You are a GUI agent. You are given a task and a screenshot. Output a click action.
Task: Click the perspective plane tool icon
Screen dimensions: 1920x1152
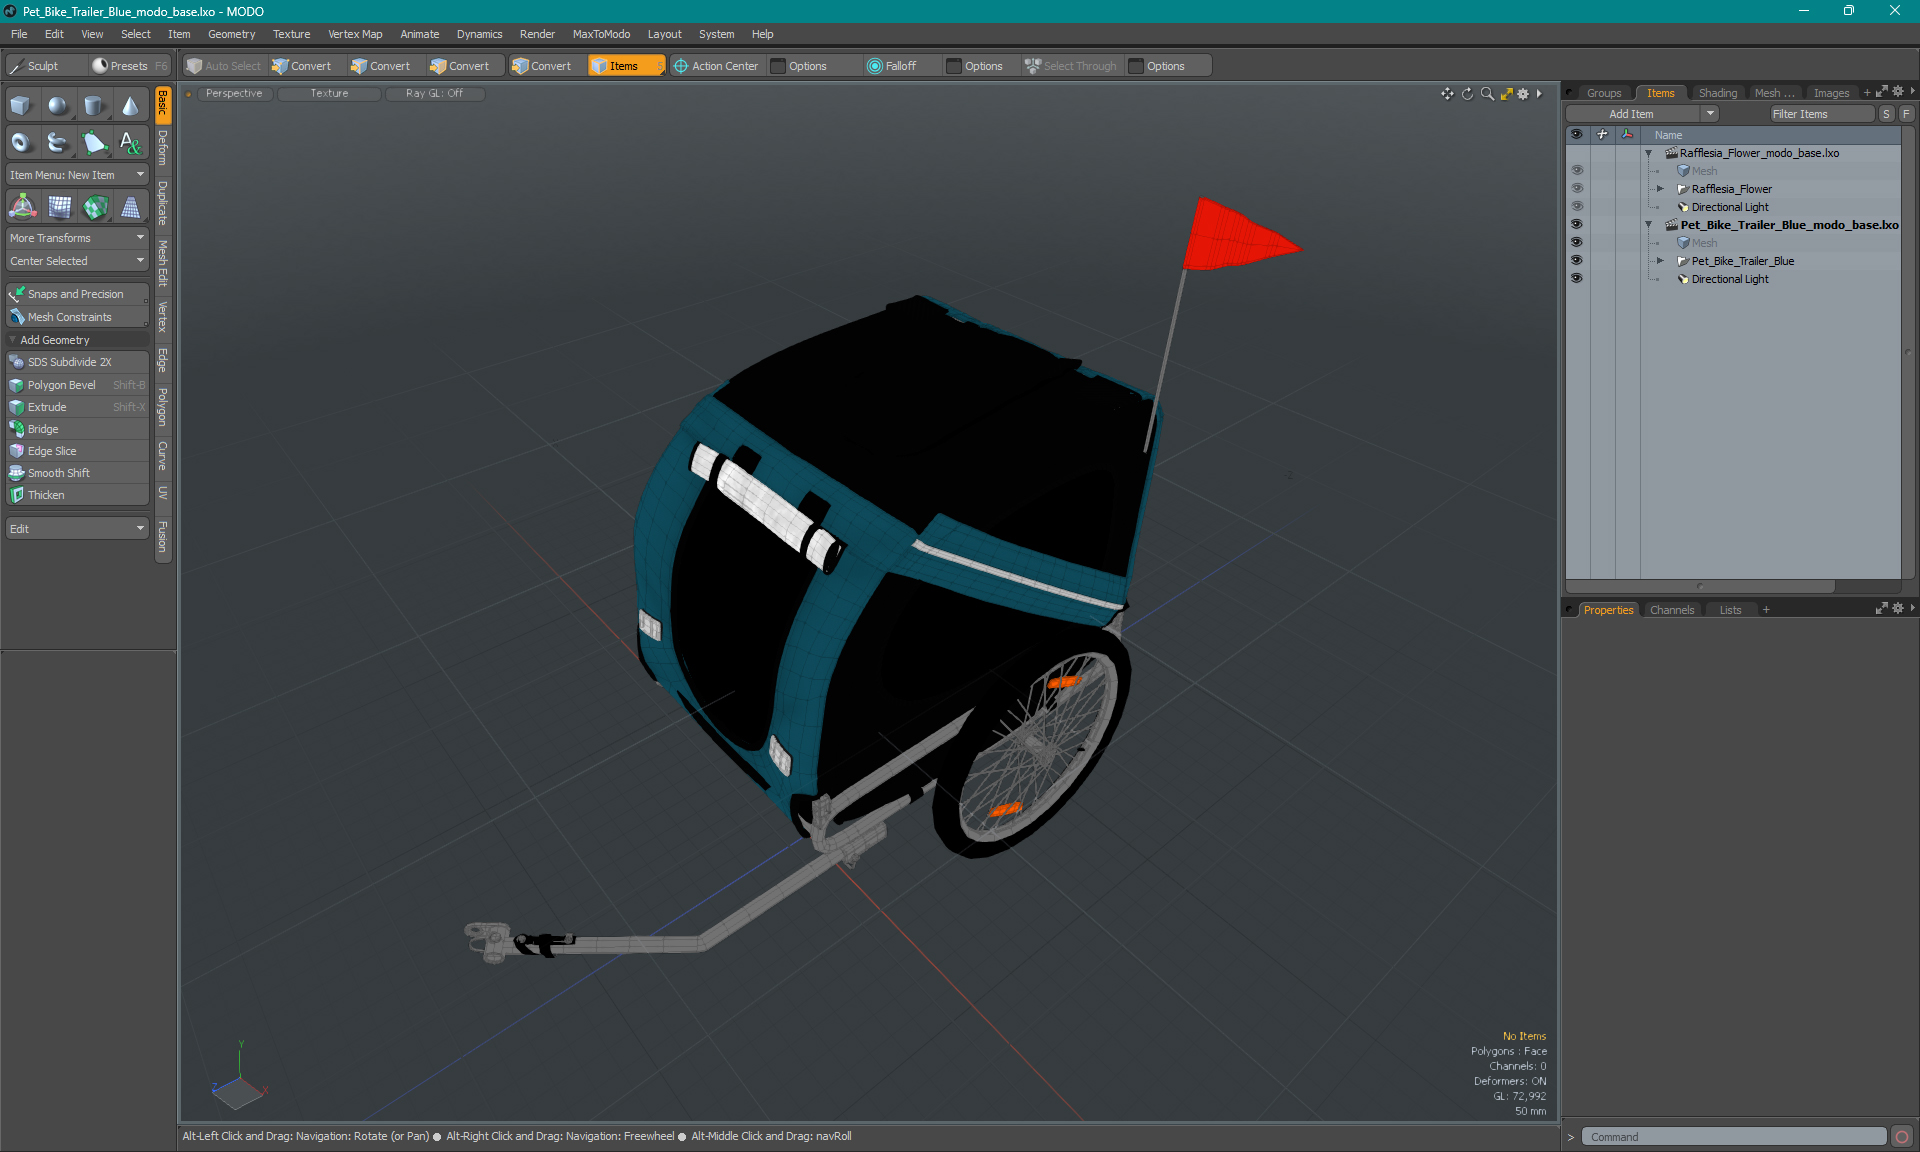tap(130, 207)
